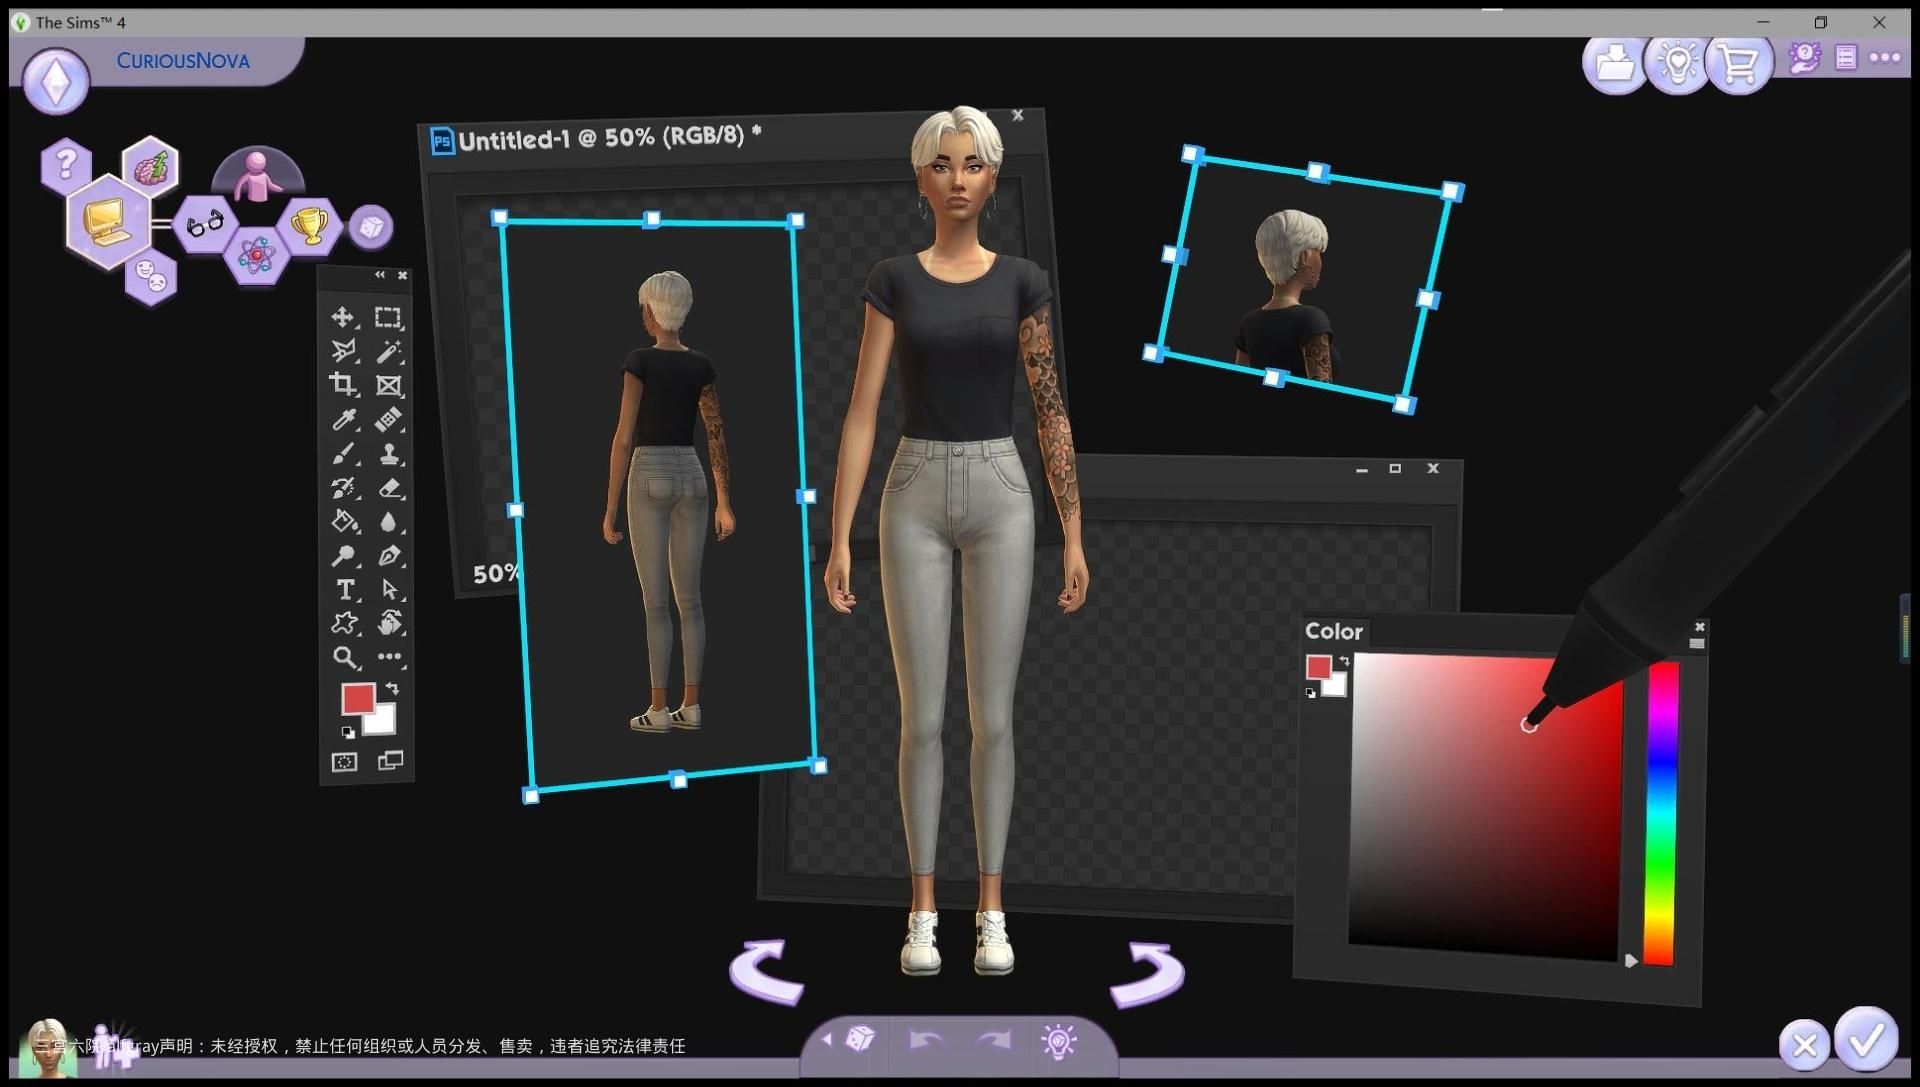
Task: Open the smiley and sad faces hexagon
Action: click(151, 276)
